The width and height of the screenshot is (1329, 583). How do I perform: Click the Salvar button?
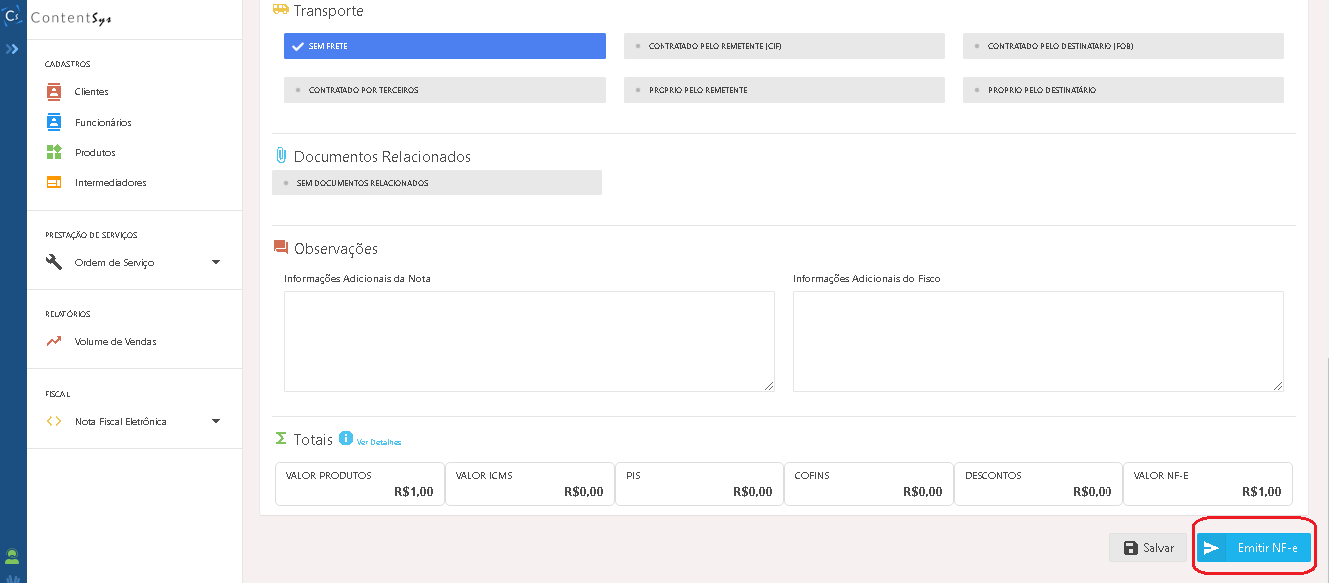tap(1148, 548)
